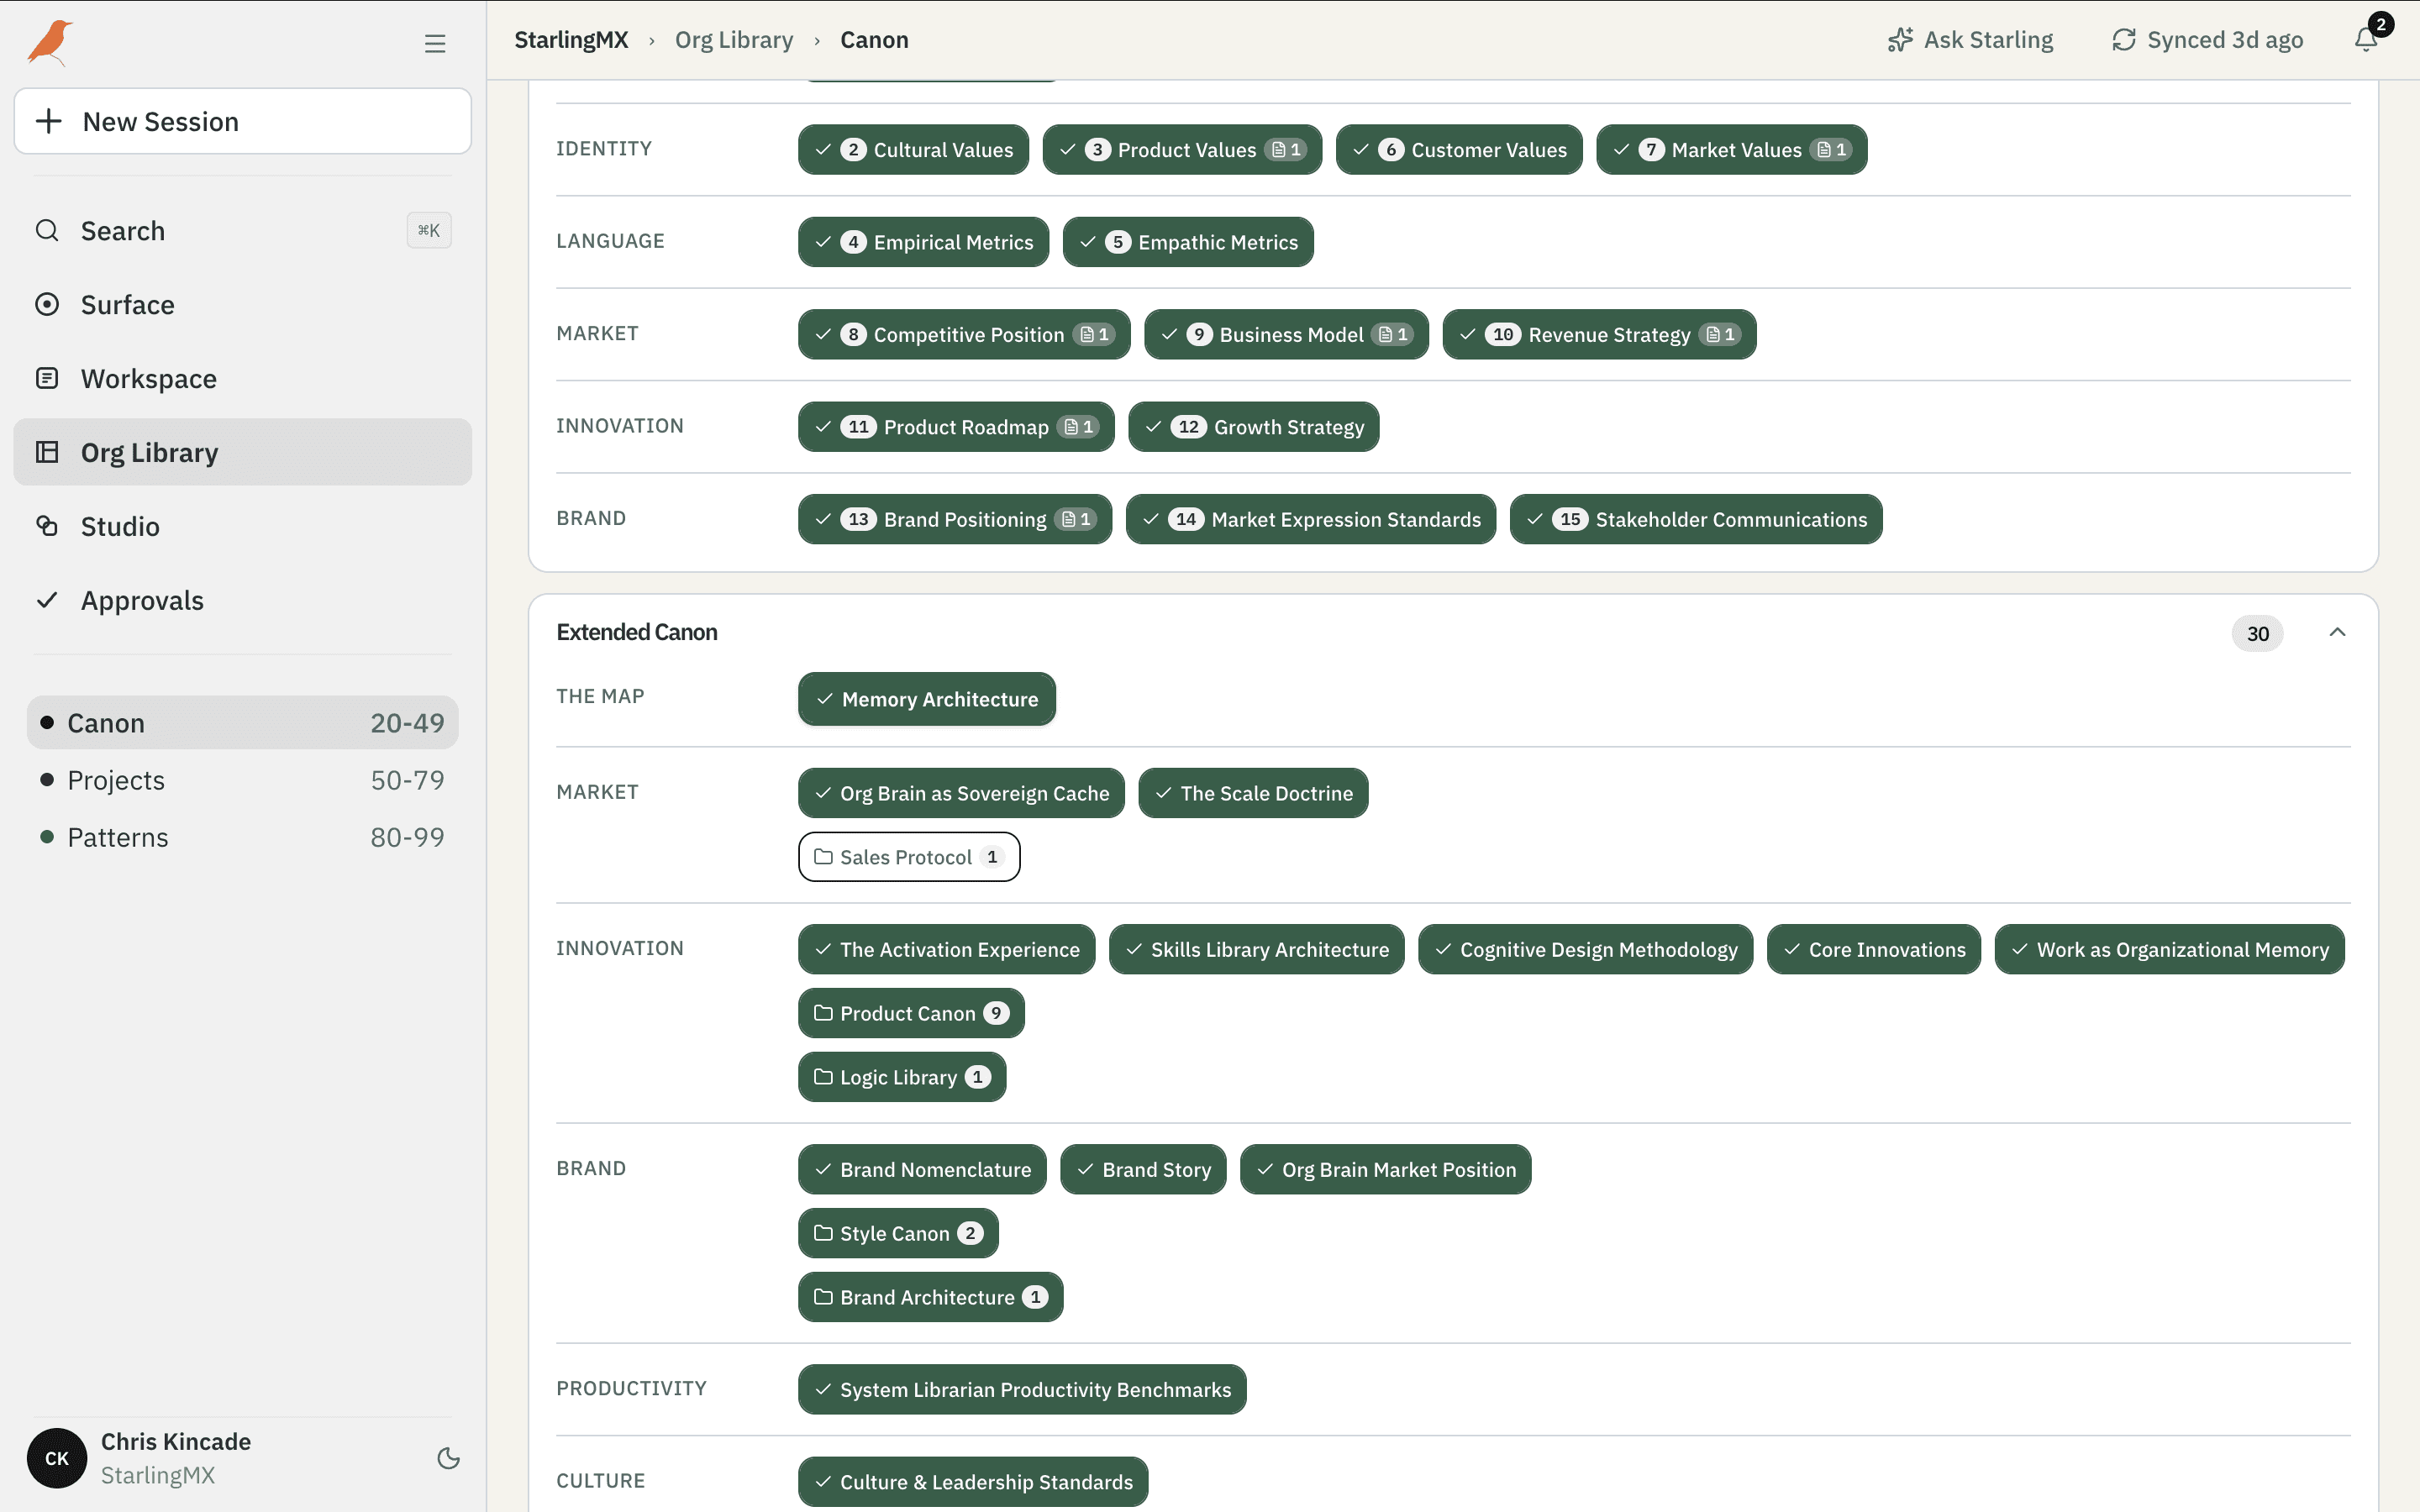This screenshot has height=1512, width=2420.
Task: Click the Studio shapes icon
Action: coord(47,526)
